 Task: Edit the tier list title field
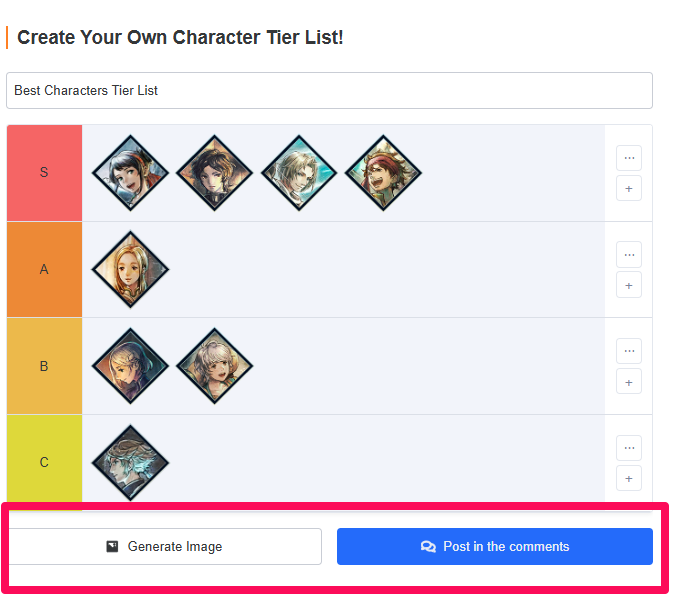tap(329, 91)
